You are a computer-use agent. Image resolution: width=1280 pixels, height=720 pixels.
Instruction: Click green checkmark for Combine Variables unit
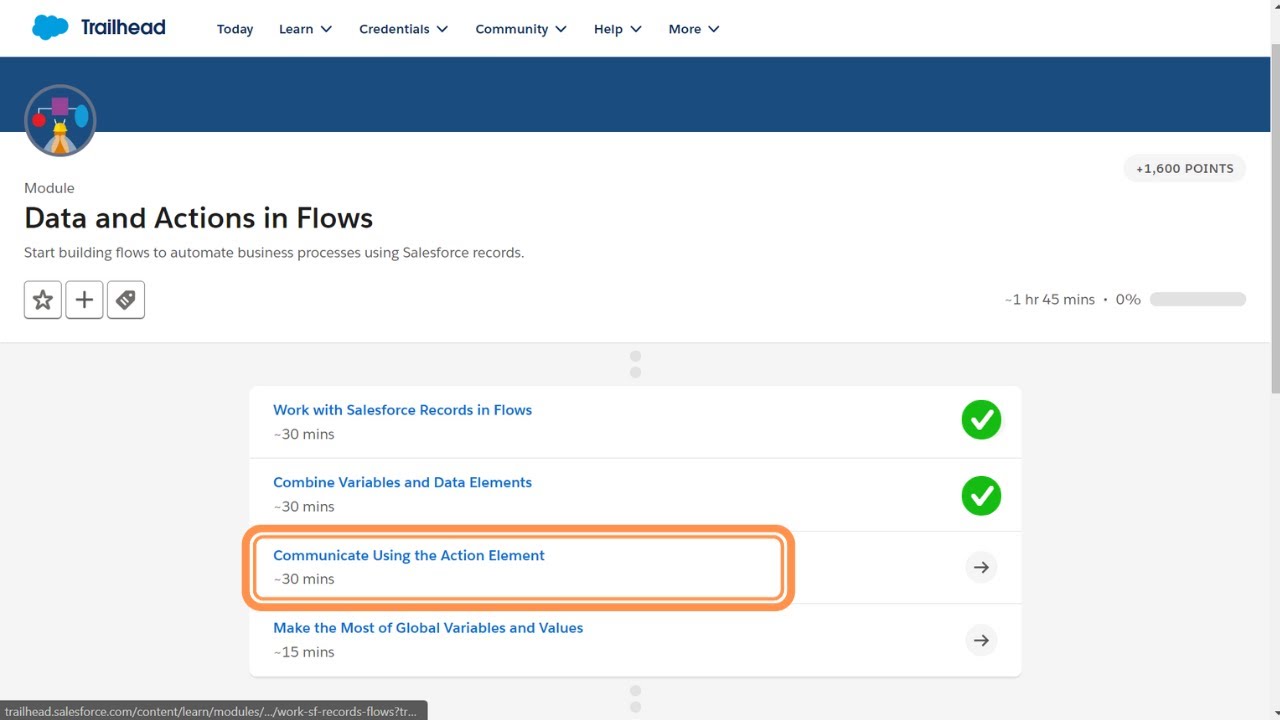point(981,495)
